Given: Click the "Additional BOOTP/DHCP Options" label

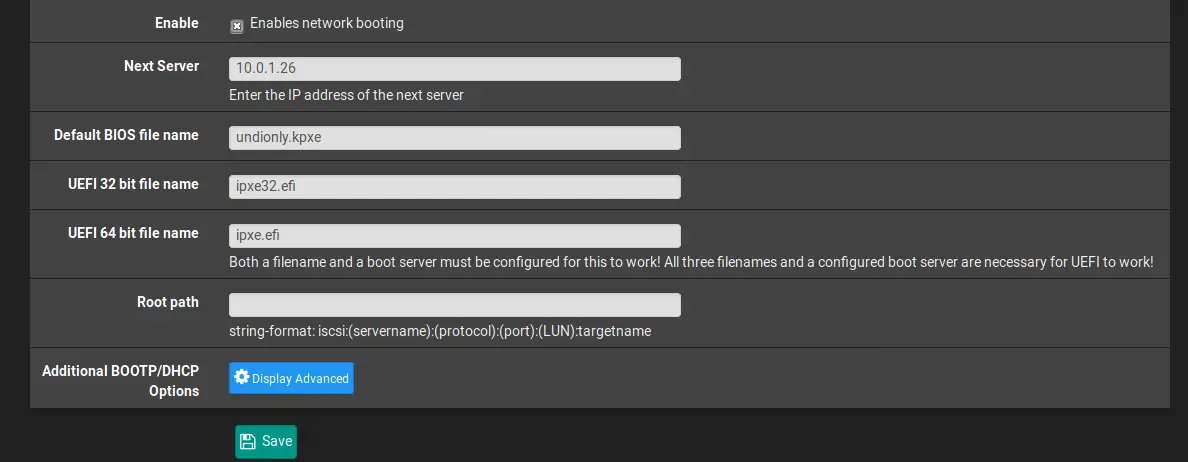Looking at the screenshot, I should coord(120,381).
